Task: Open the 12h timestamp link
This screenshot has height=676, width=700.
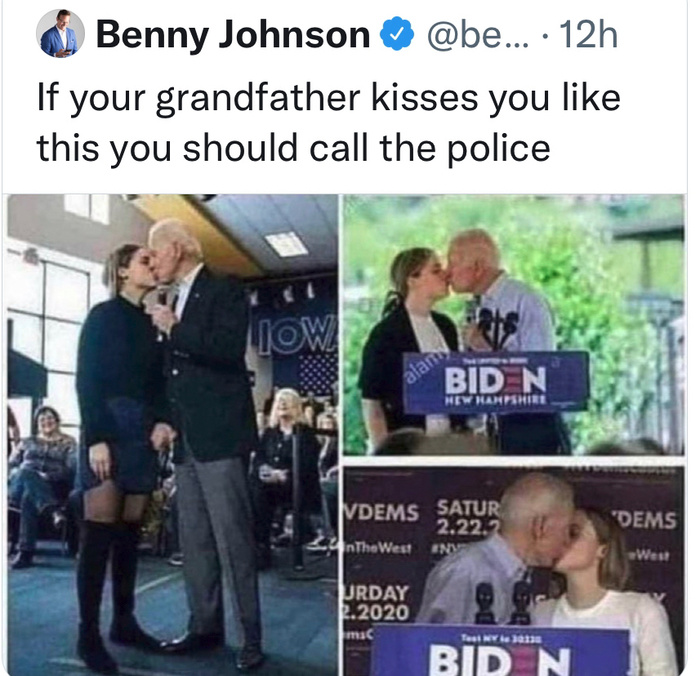Action: point(588,34)
